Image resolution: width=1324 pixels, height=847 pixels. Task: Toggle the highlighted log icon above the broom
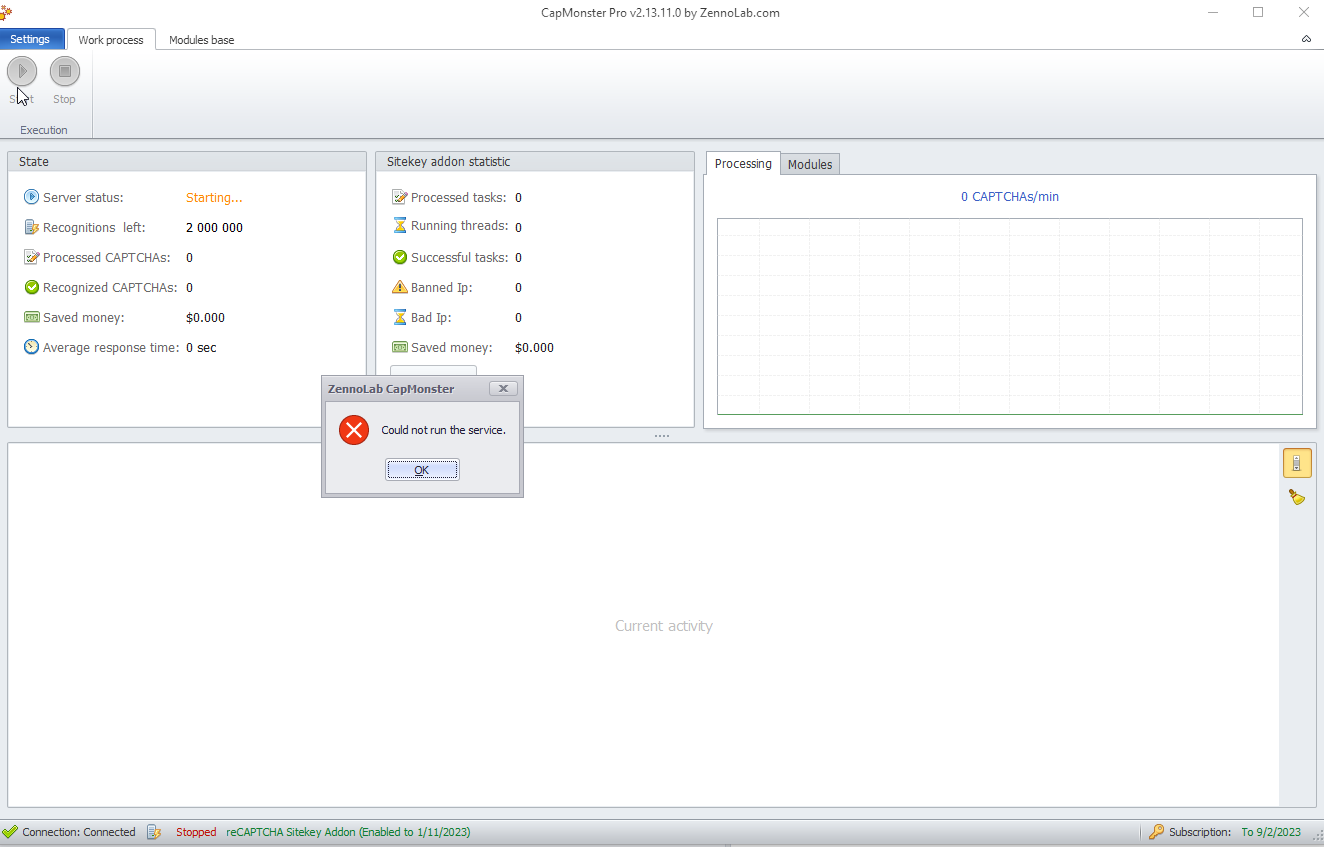coord(1297,463)
